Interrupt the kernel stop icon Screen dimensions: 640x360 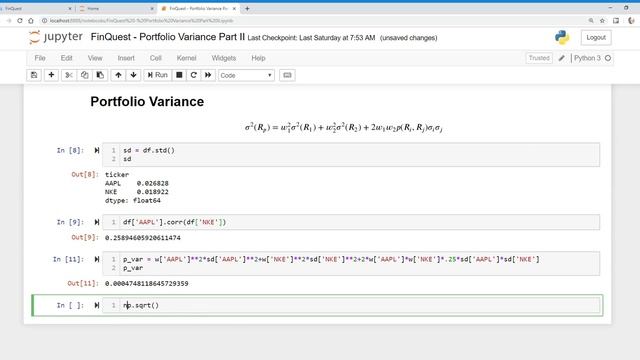[179, 75]
